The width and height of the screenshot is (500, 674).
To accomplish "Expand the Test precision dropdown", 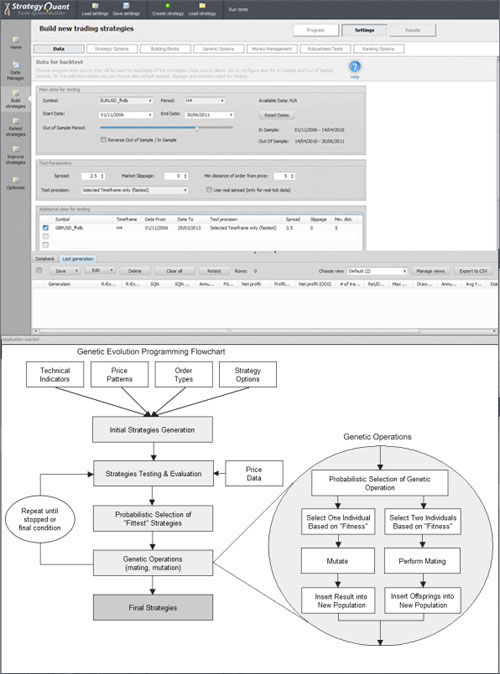I will point(135,190).
